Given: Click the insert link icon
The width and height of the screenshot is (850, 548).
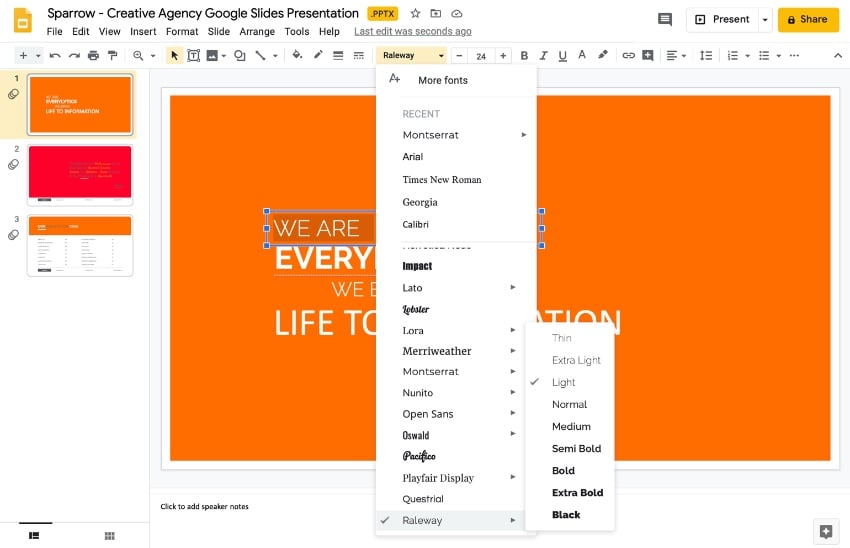Looking at the screenshot, I should pos(628,56).
